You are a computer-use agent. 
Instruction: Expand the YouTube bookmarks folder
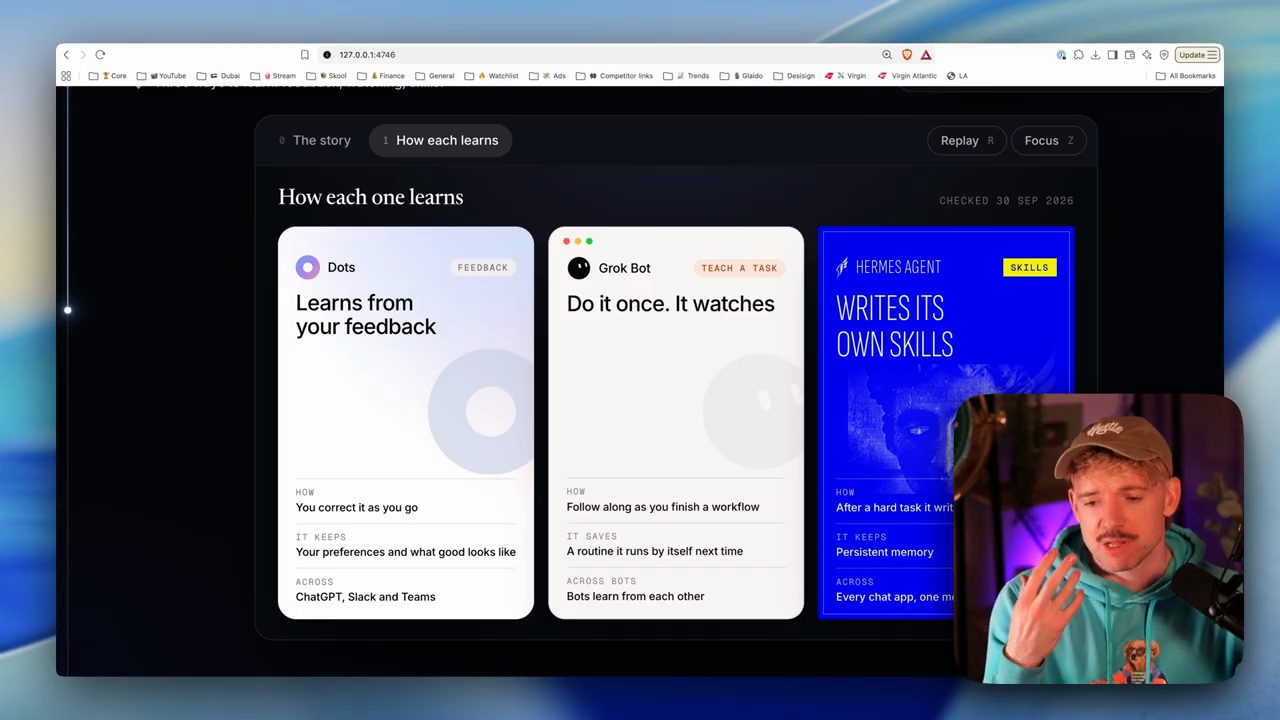click(x=162, y=76)
